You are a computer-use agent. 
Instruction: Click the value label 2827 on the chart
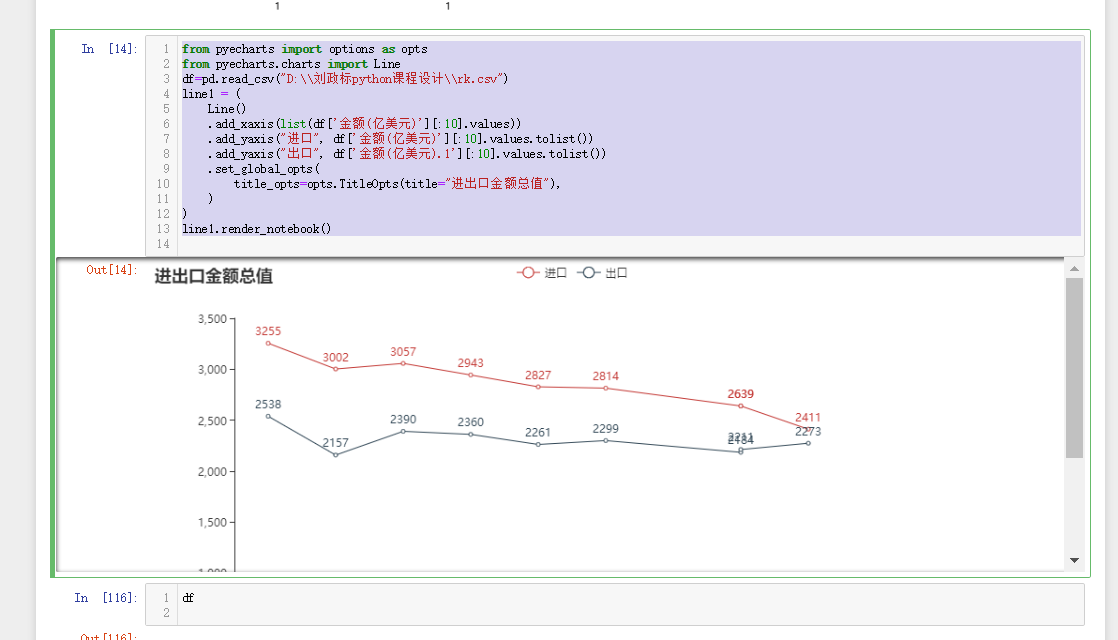(x=538, y=375)
